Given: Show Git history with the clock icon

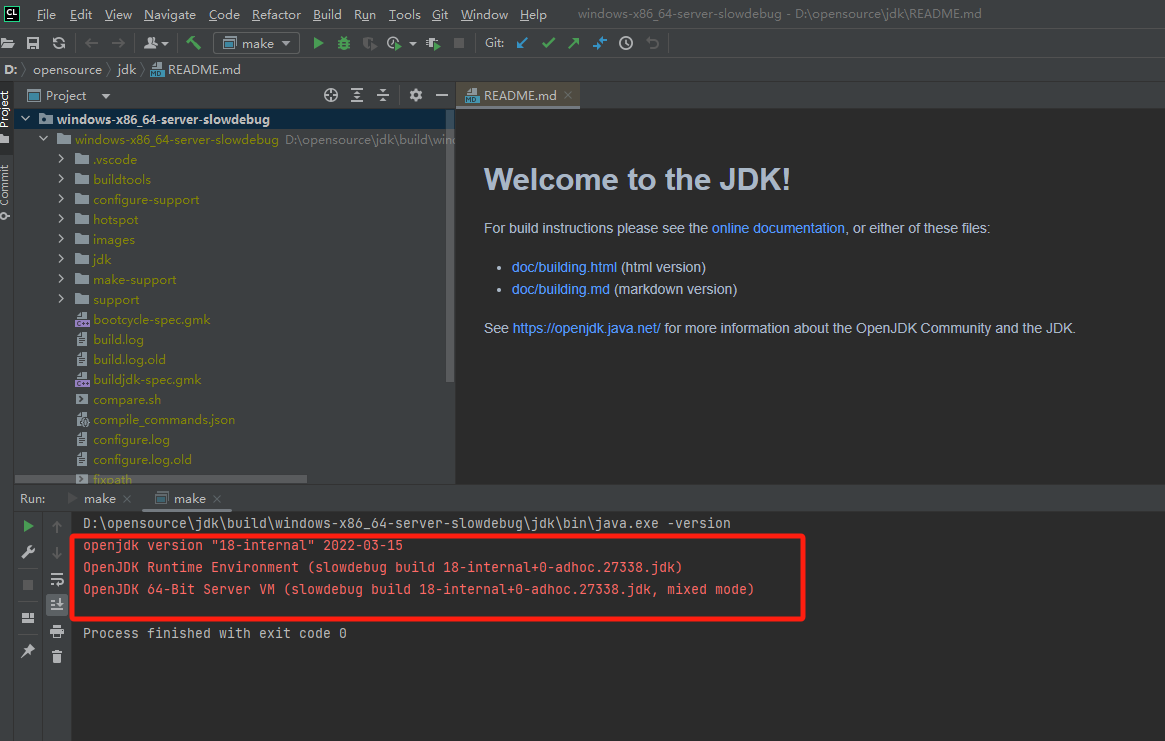Looking at the screenshot, I should (x=626, y=43).
